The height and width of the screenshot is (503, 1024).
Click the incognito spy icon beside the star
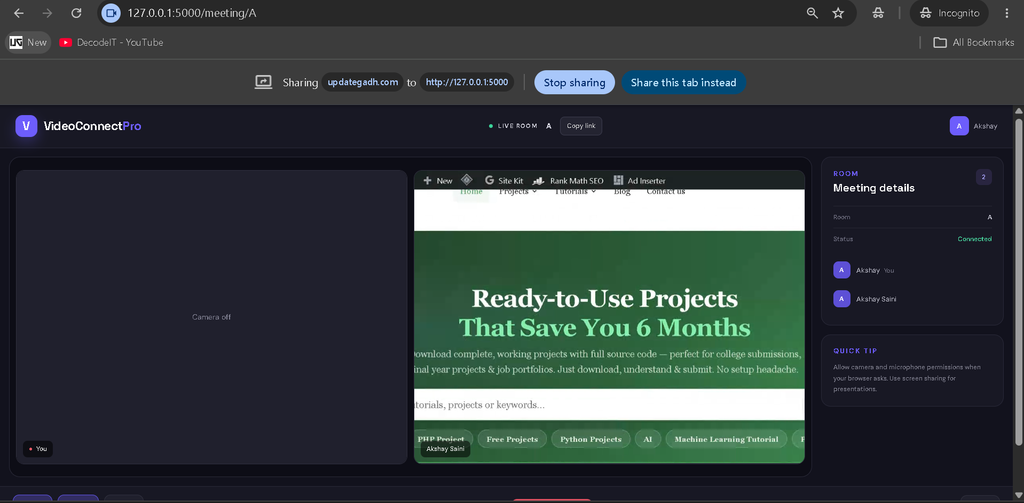point(878,13)
